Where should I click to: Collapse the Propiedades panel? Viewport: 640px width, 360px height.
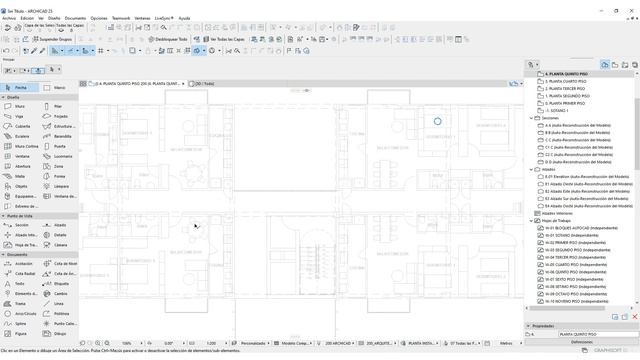click(x=528, y=326)
